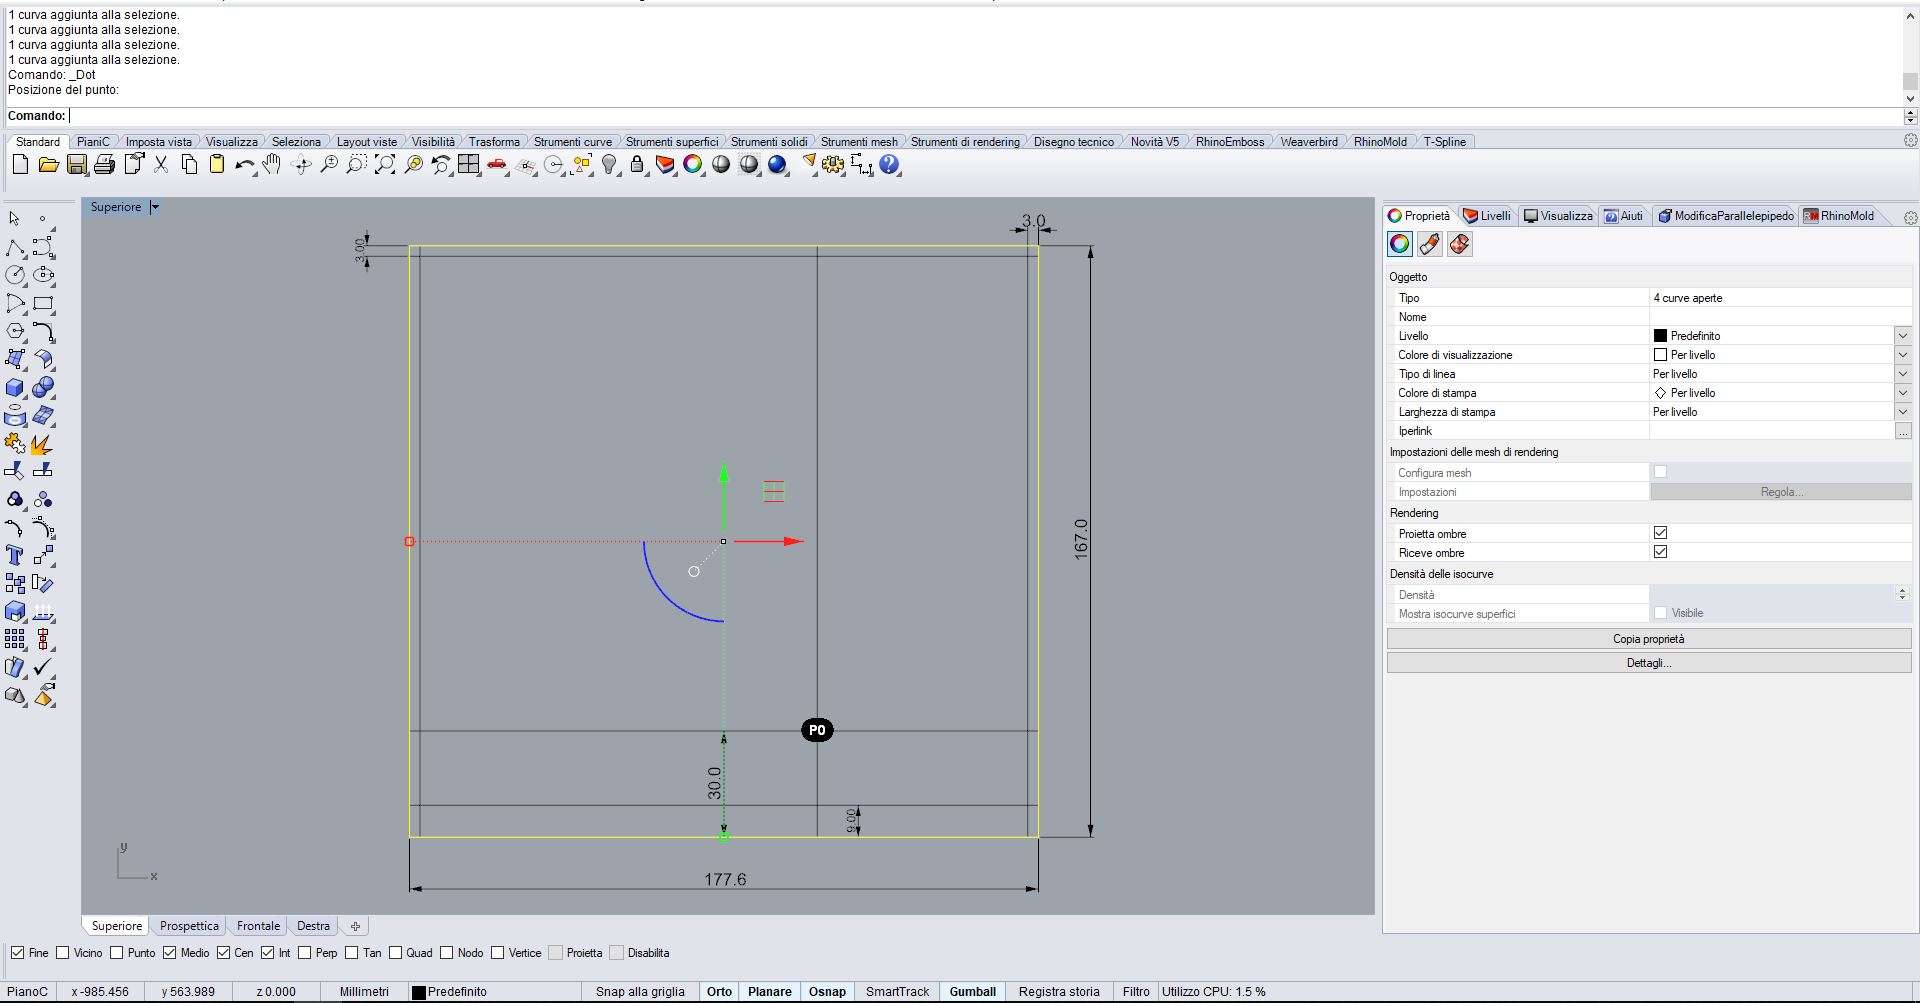This screenshot has width=1920, height=1003.
Task: Open the texture mapping properties page
Action: (1460, 244)
